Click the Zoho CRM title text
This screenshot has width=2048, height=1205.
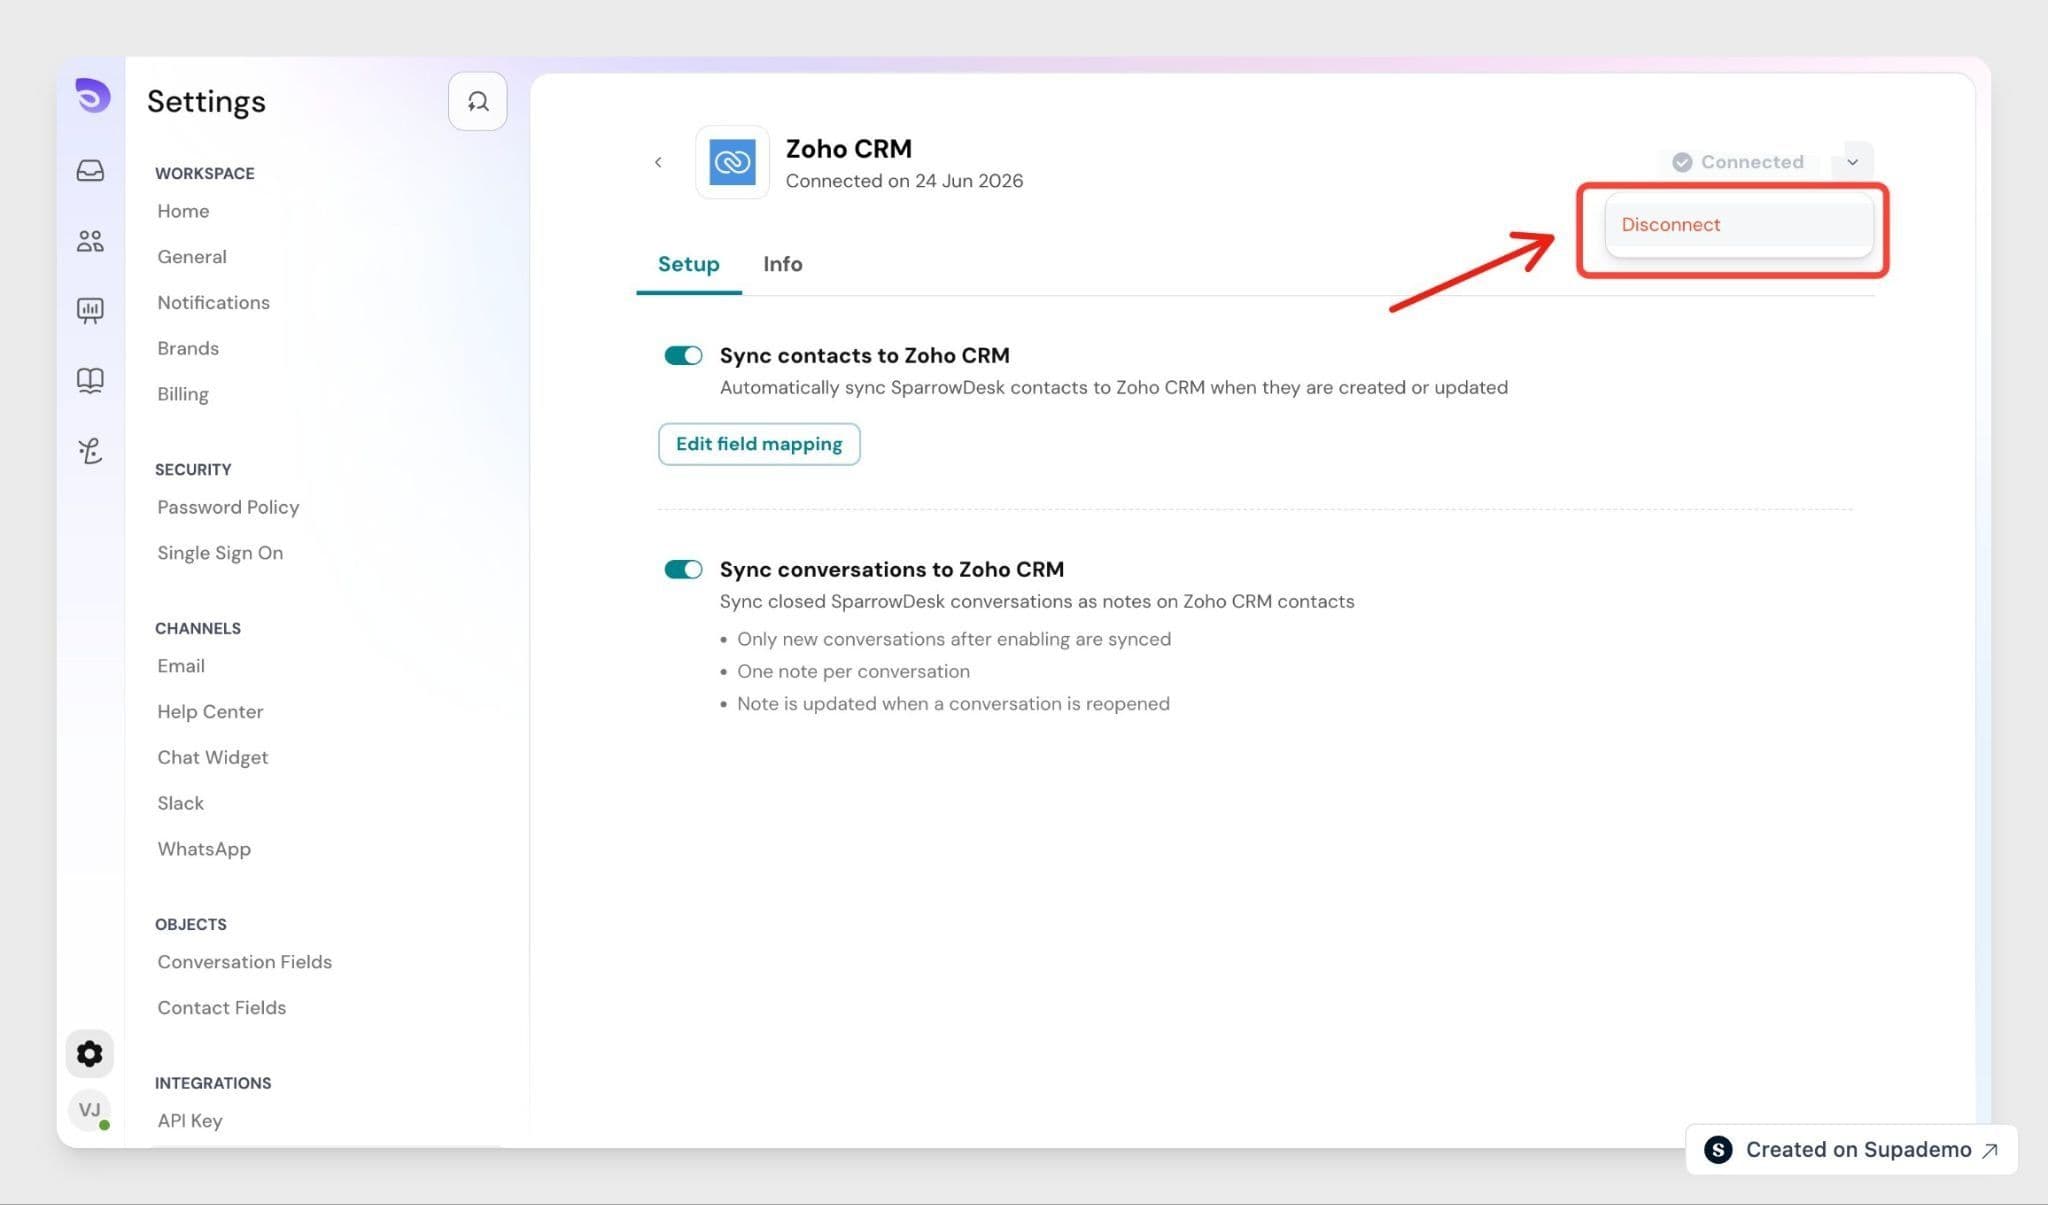point(849,148)
